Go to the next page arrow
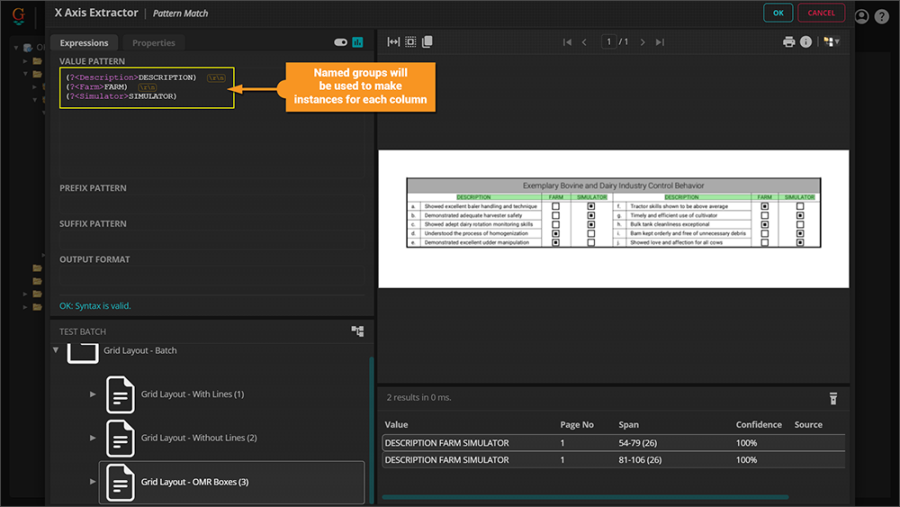Image resolution: width=900 pixels, height=507 pixels. click(x=643, y=42)
